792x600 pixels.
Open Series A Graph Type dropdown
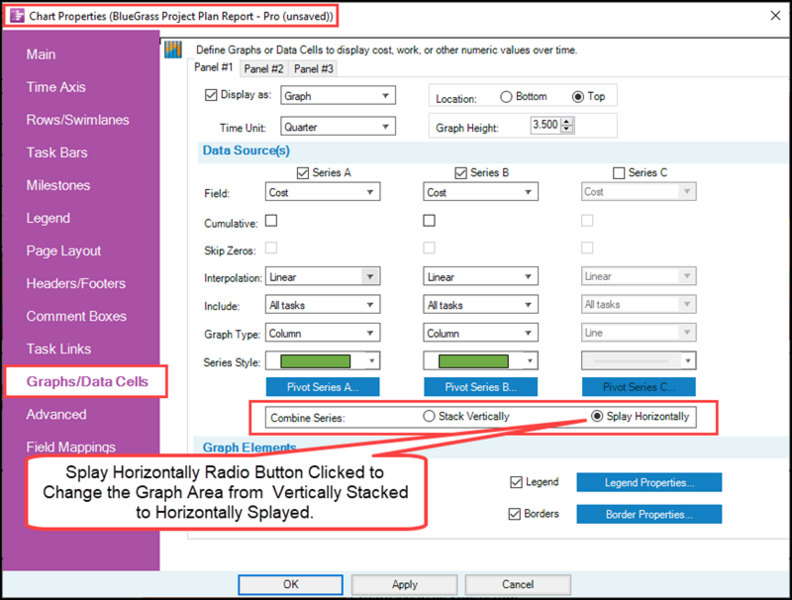coord(323,333)
